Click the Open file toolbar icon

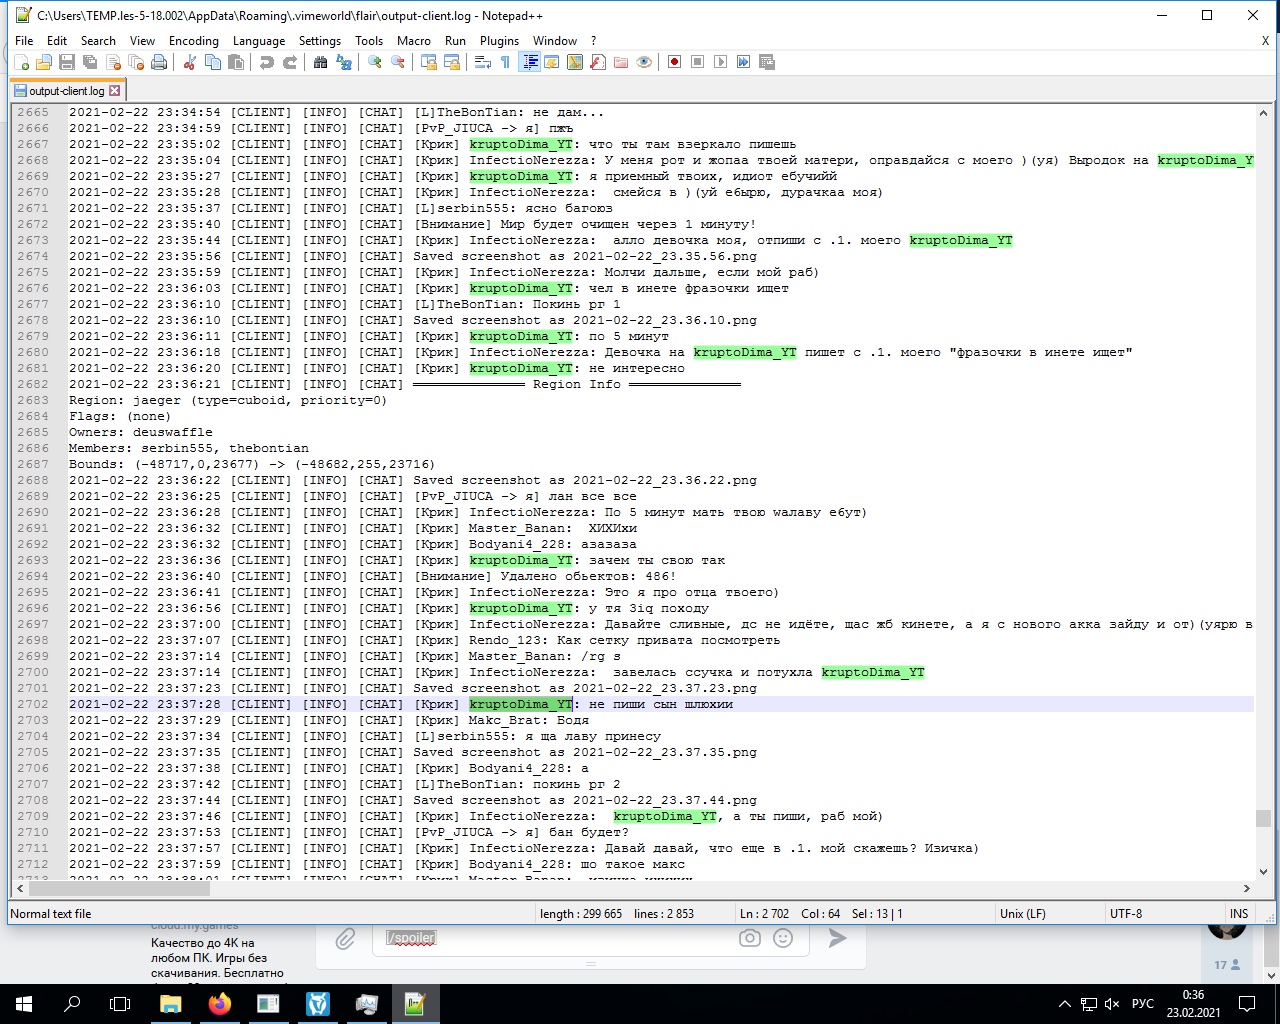pos(44,62)
